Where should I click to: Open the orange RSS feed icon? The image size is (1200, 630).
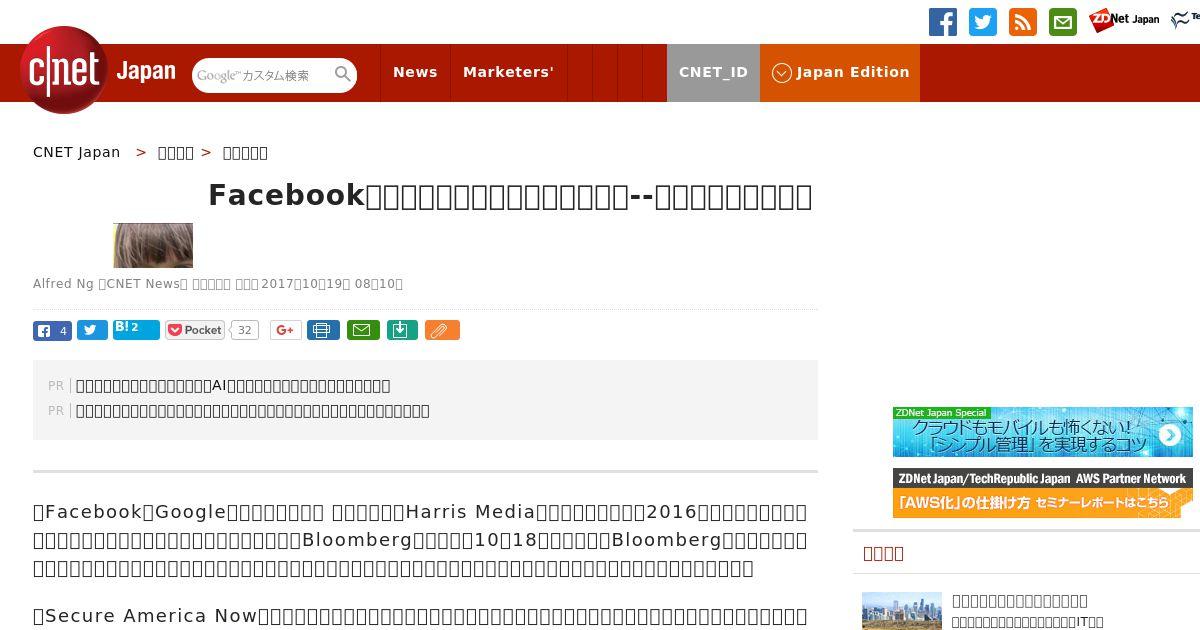1023,22
